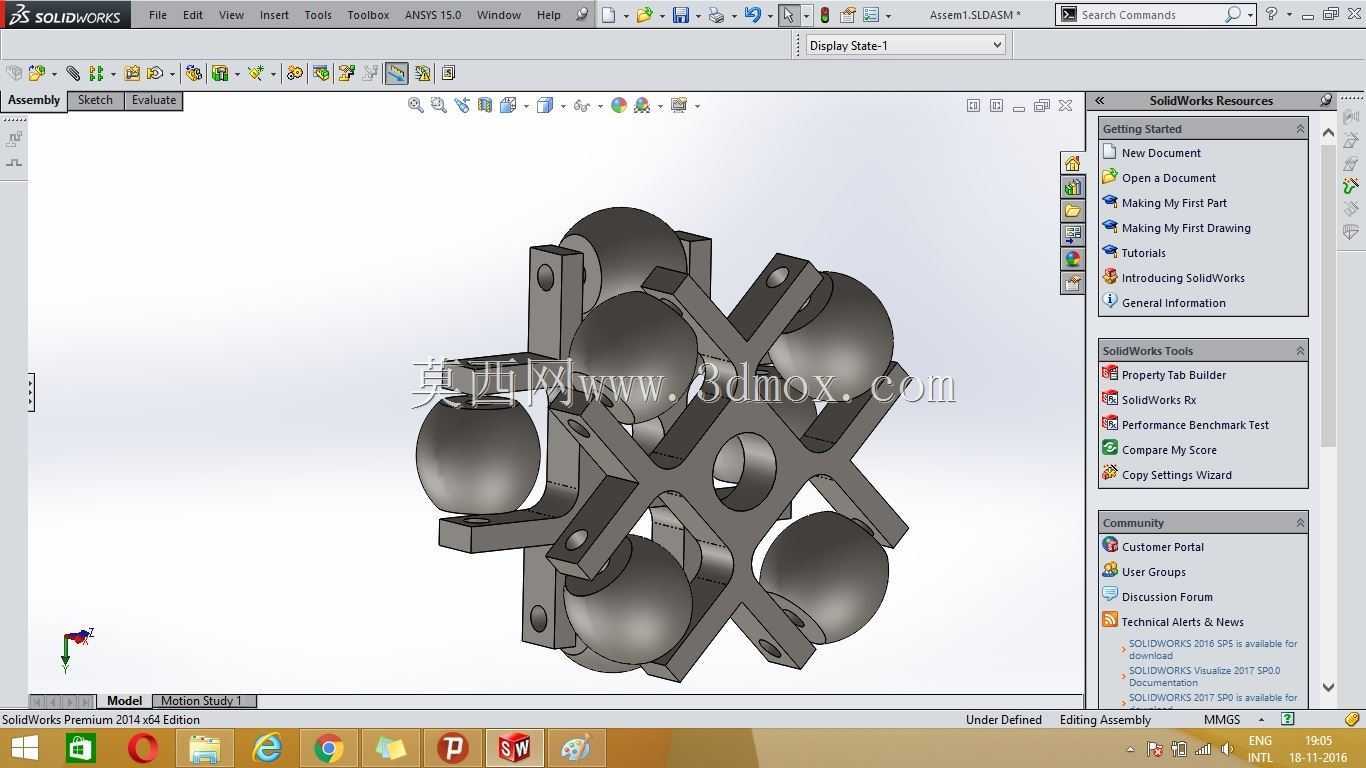Viewport: 1366px width, 768px height.
Task: Collapse the task pane with double chevron
Action: (x=1099, y=100)
